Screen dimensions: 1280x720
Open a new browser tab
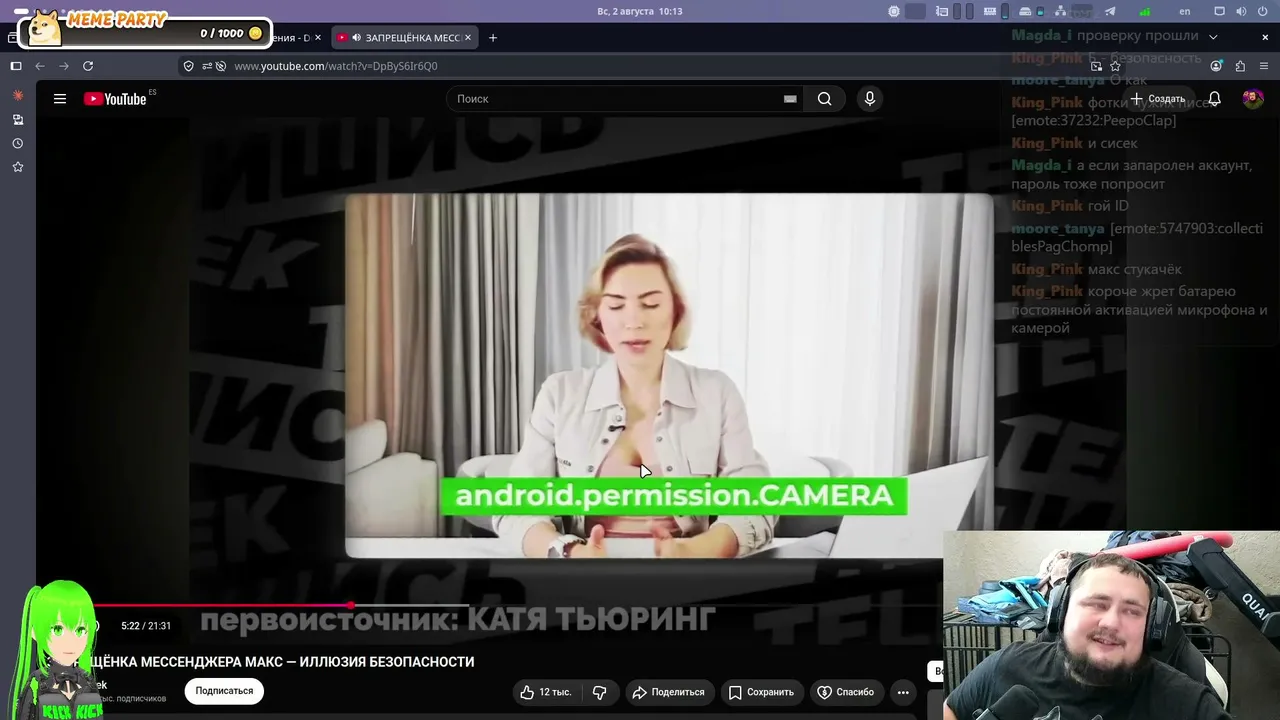coord(492,37)
